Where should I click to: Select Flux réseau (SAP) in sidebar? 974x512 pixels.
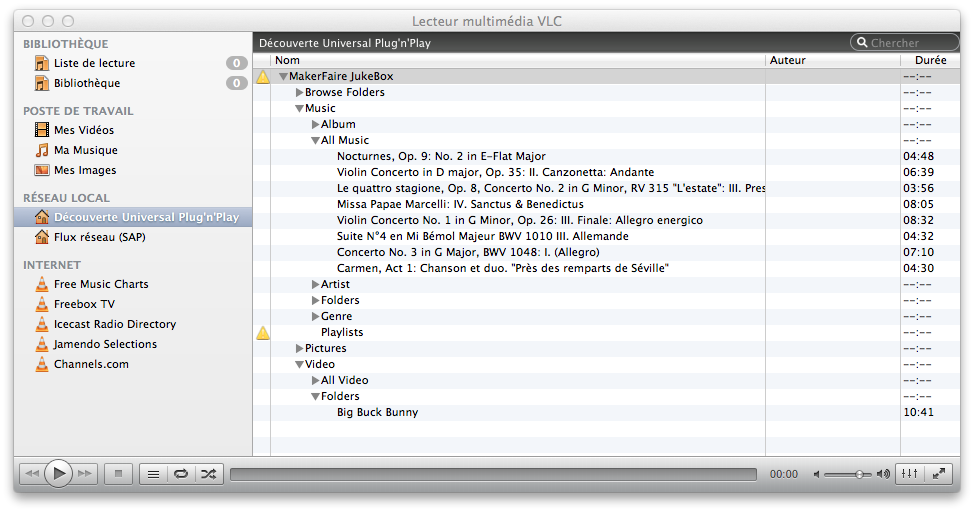click(99, 237)
